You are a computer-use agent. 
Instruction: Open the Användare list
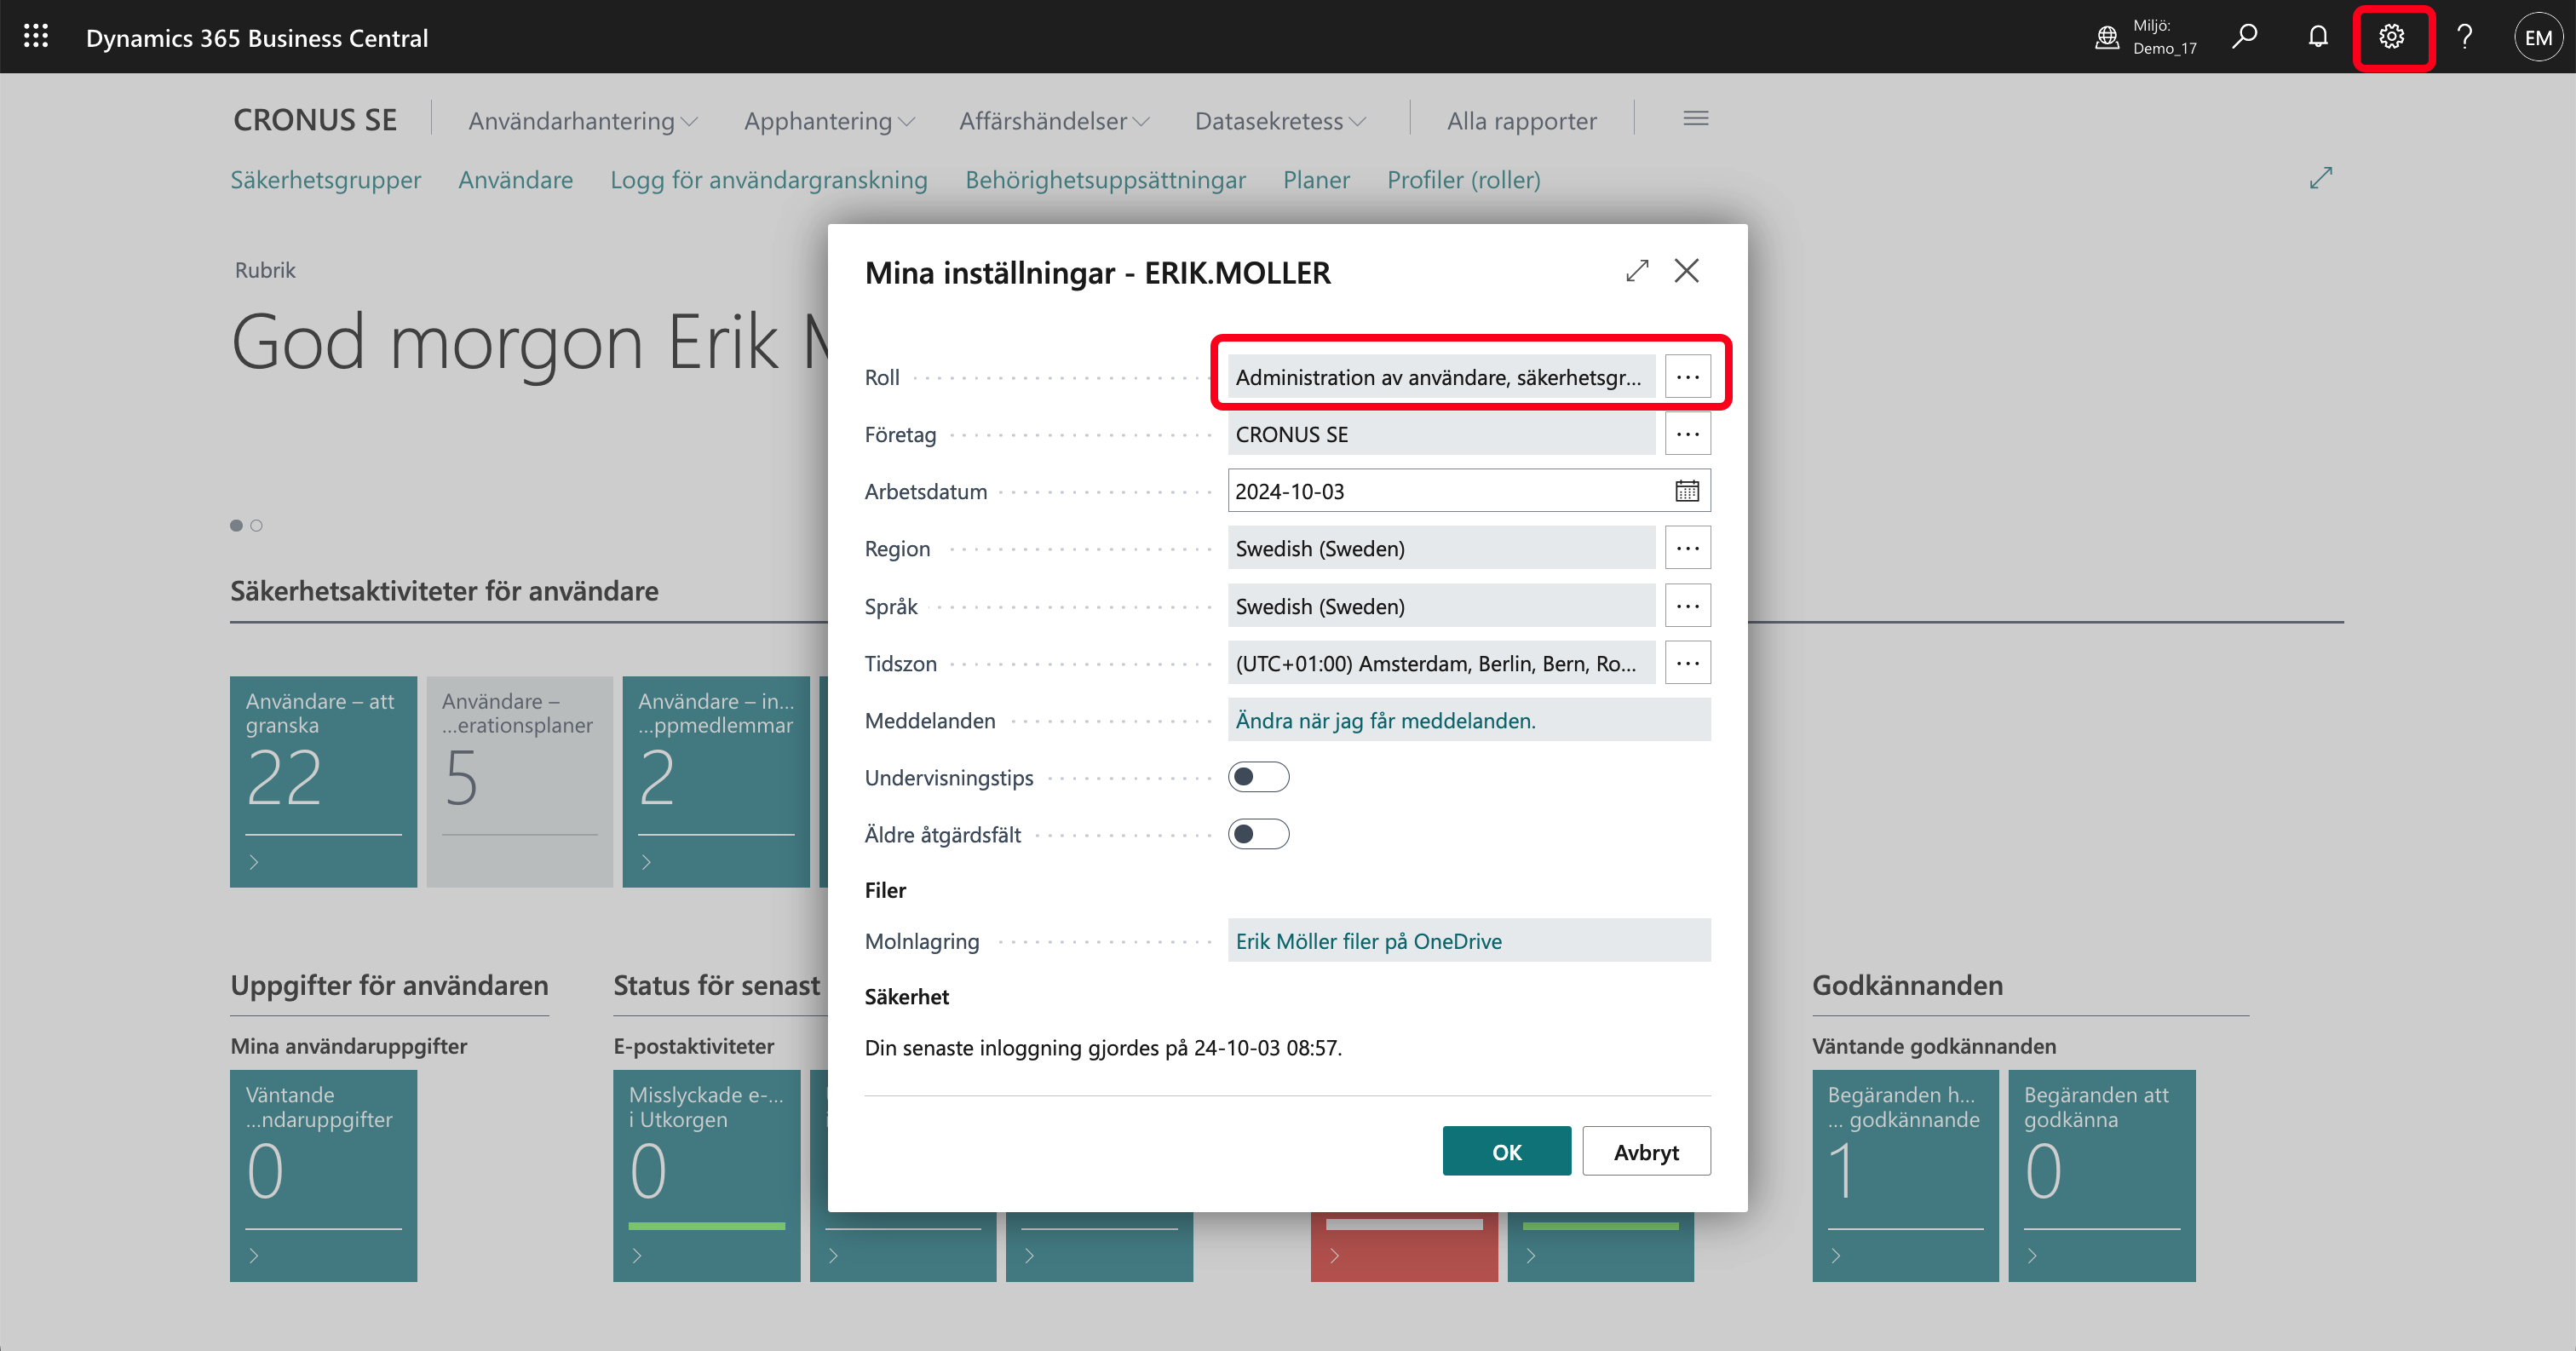tap(516, 180)
